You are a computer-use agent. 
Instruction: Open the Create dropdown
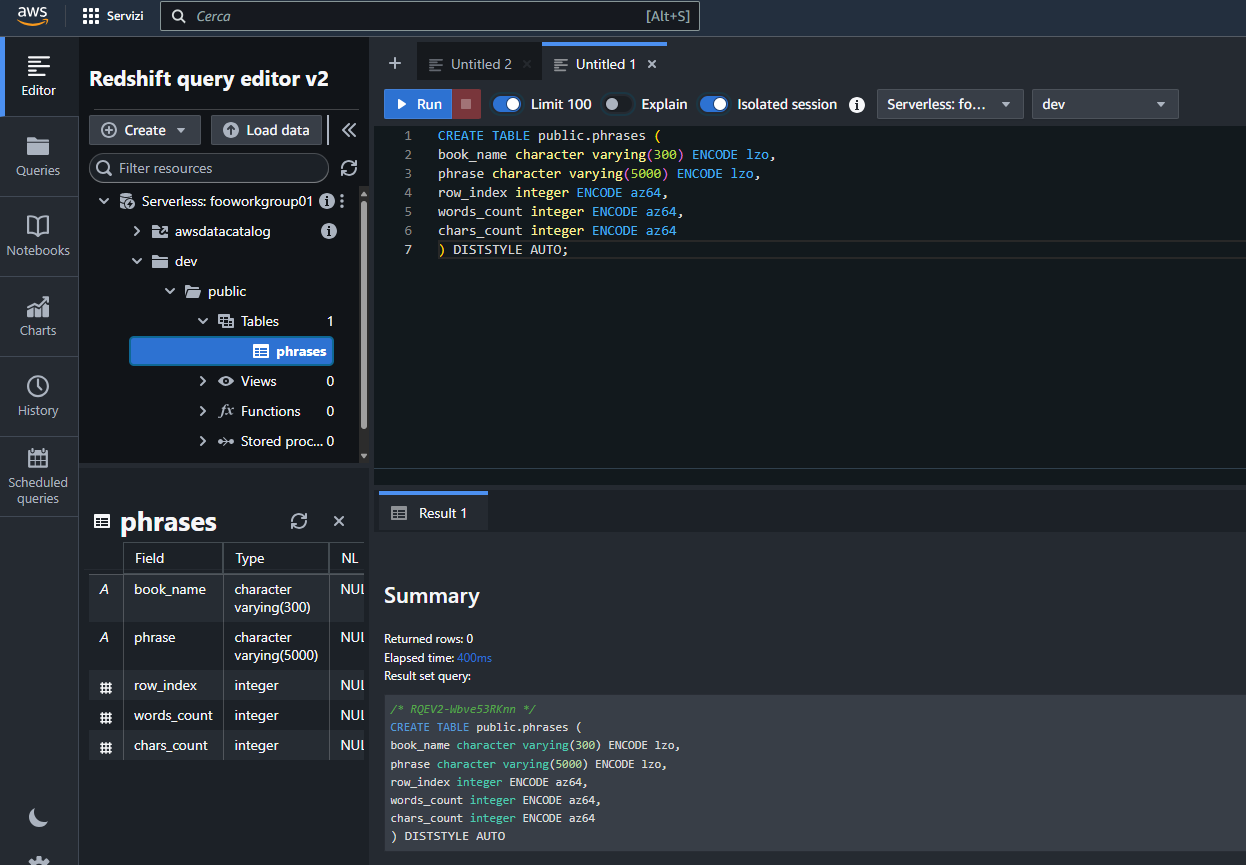[145, 130]
